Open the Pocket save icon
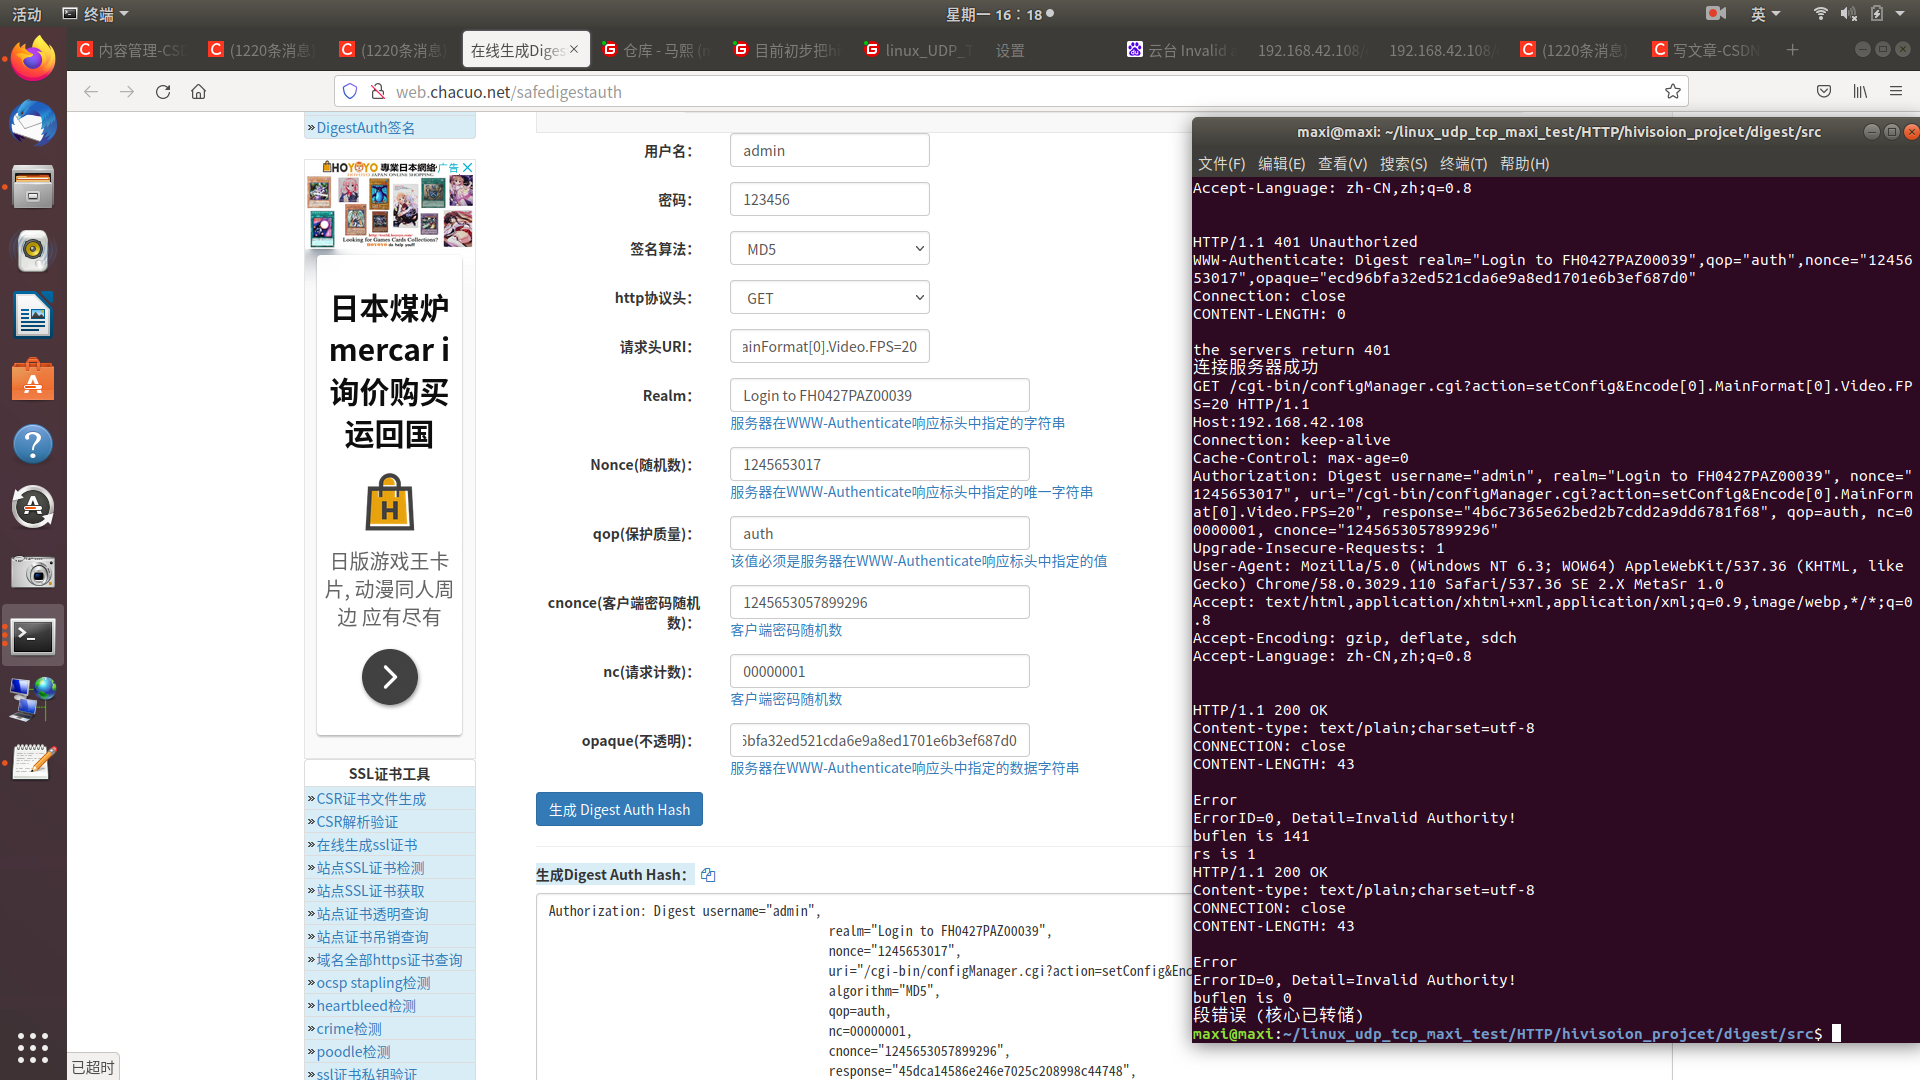The height and width of the screenshot is (1080, 1920). [1824, 92]
